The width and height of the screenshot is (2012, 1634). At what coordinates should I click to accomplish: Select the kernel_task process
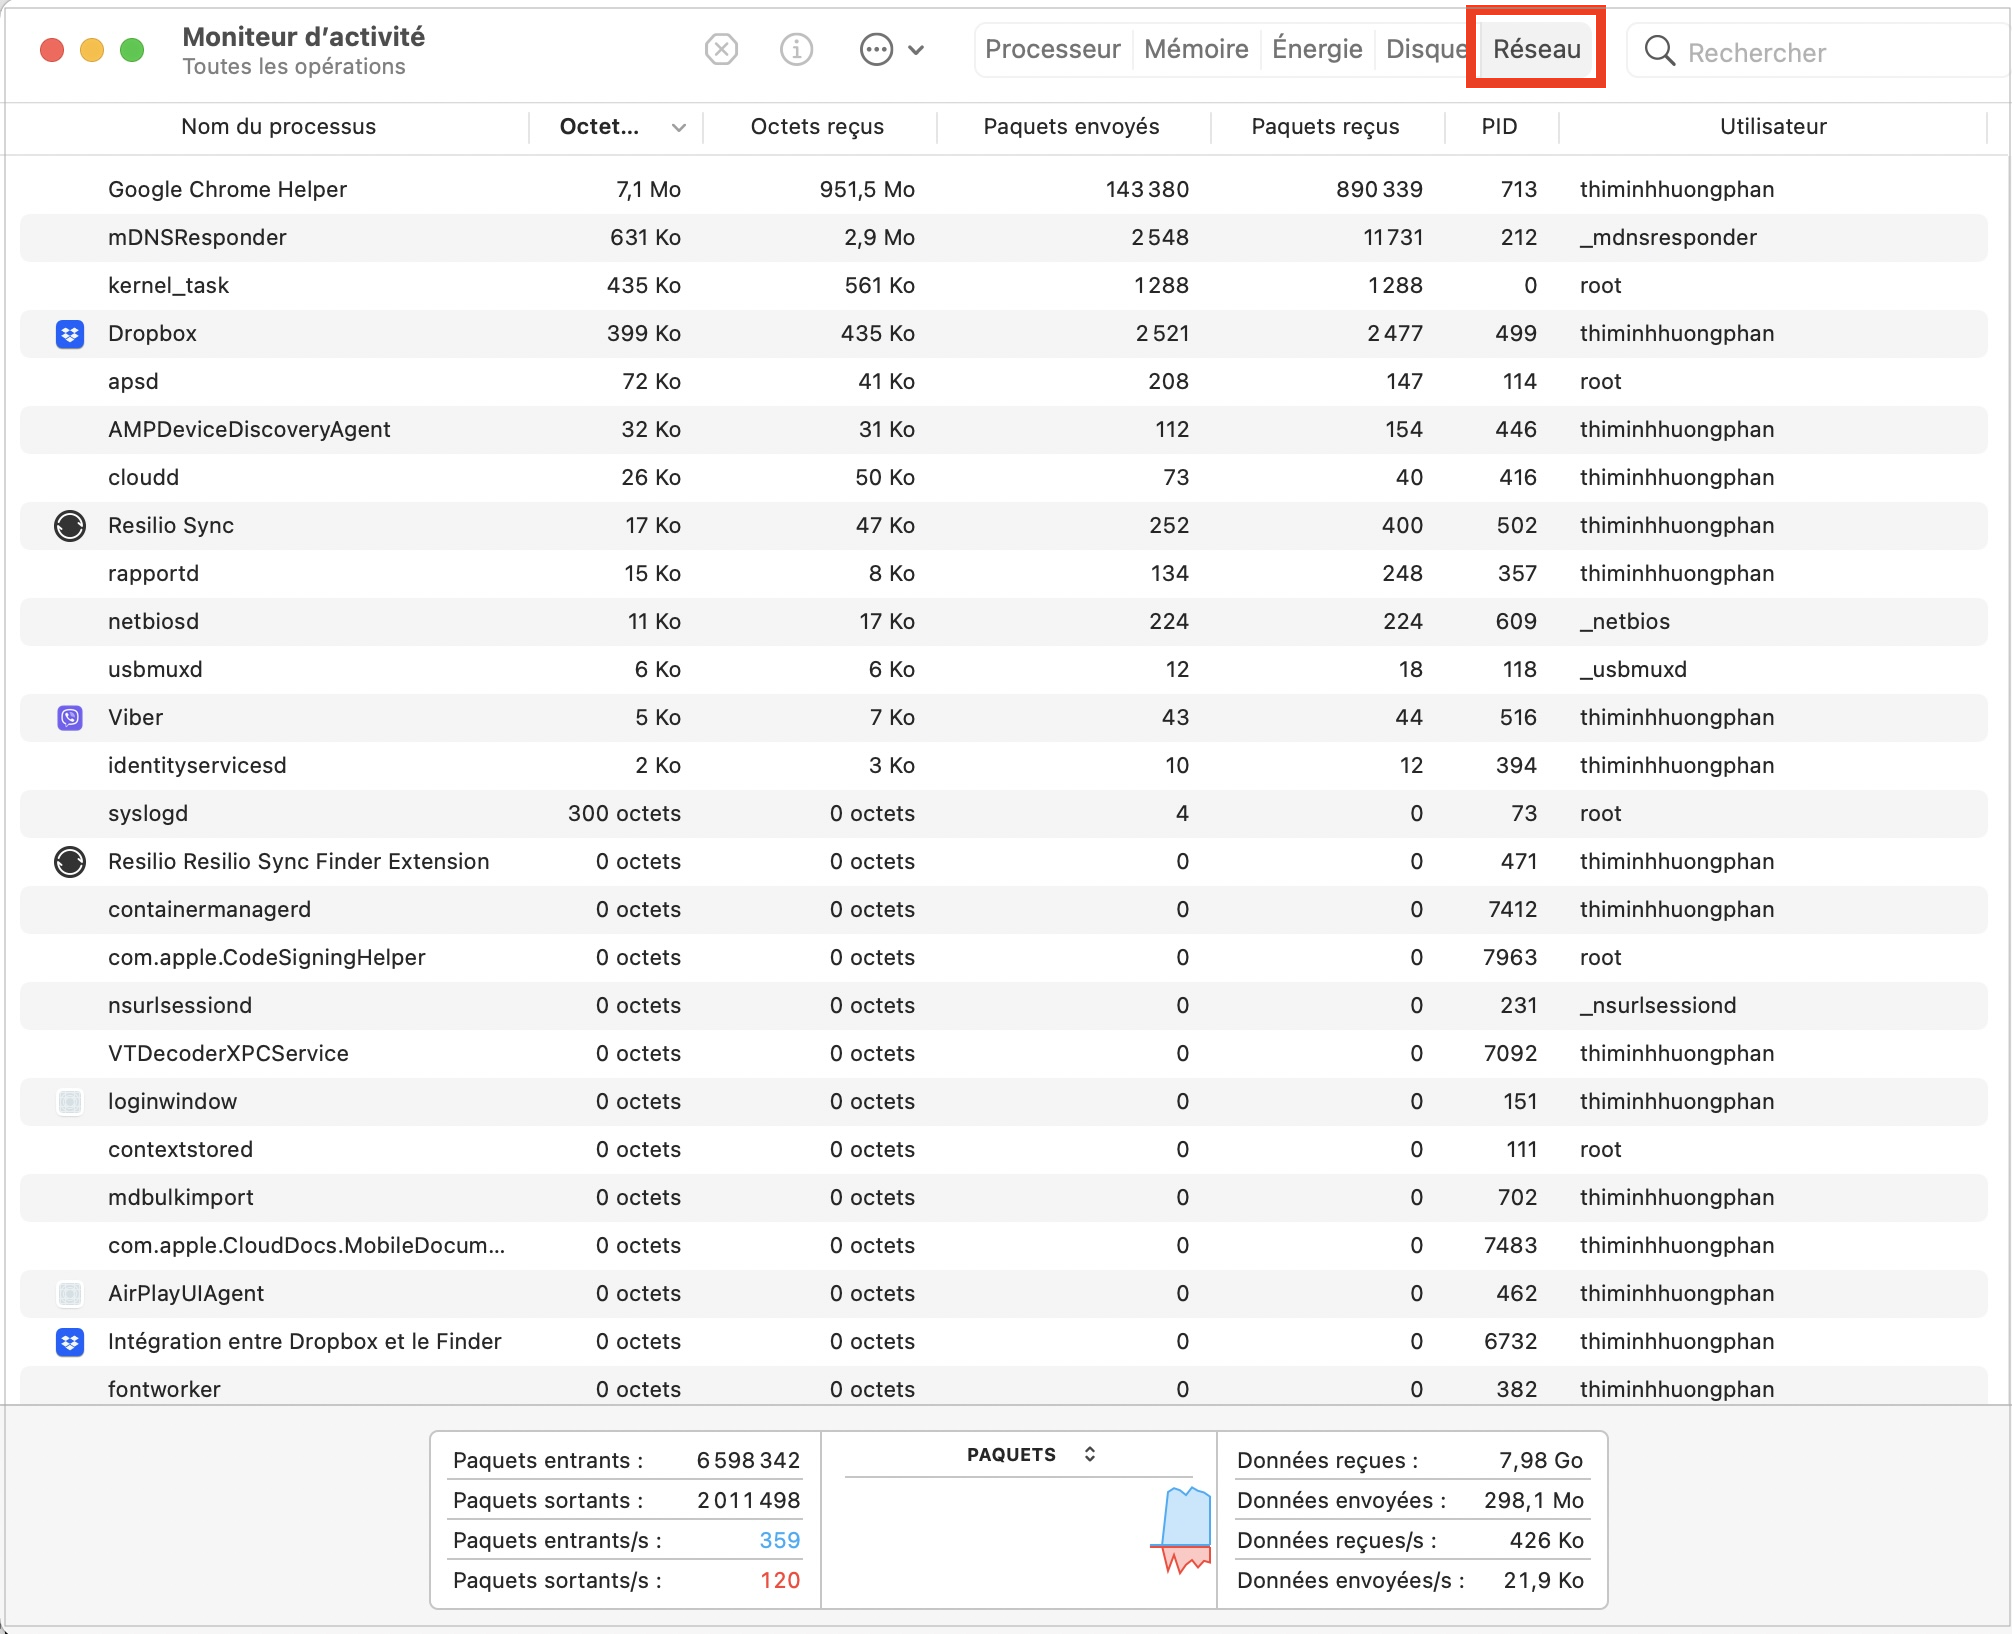point(1003,286)
